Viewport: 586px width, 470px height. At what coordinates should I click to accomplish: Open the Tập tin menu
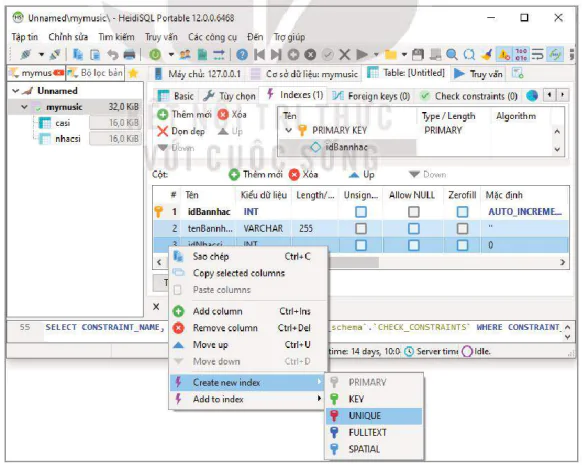pyautogui.click(x=24, y=37)
